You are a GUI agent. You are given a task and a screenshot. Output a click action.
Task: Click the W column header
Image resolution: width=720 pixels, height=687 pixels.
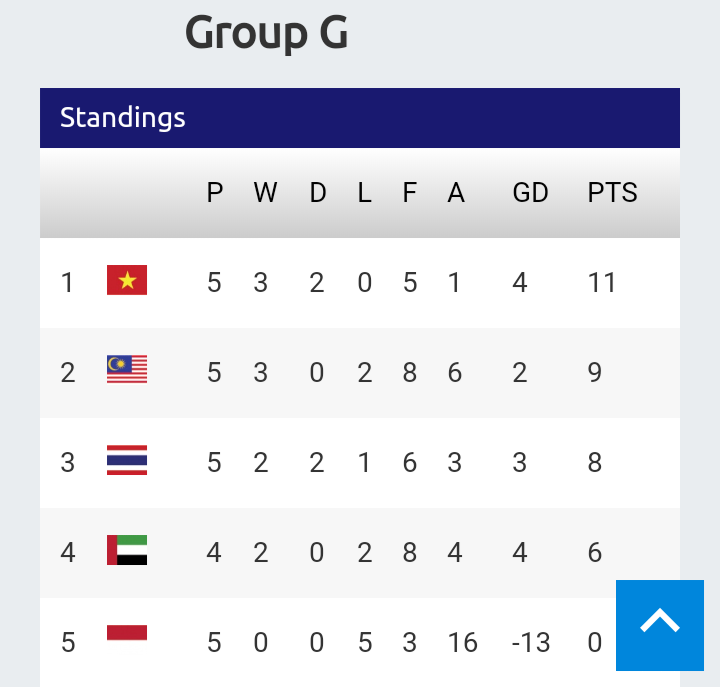pyautogui.click(x=265, y=193)
